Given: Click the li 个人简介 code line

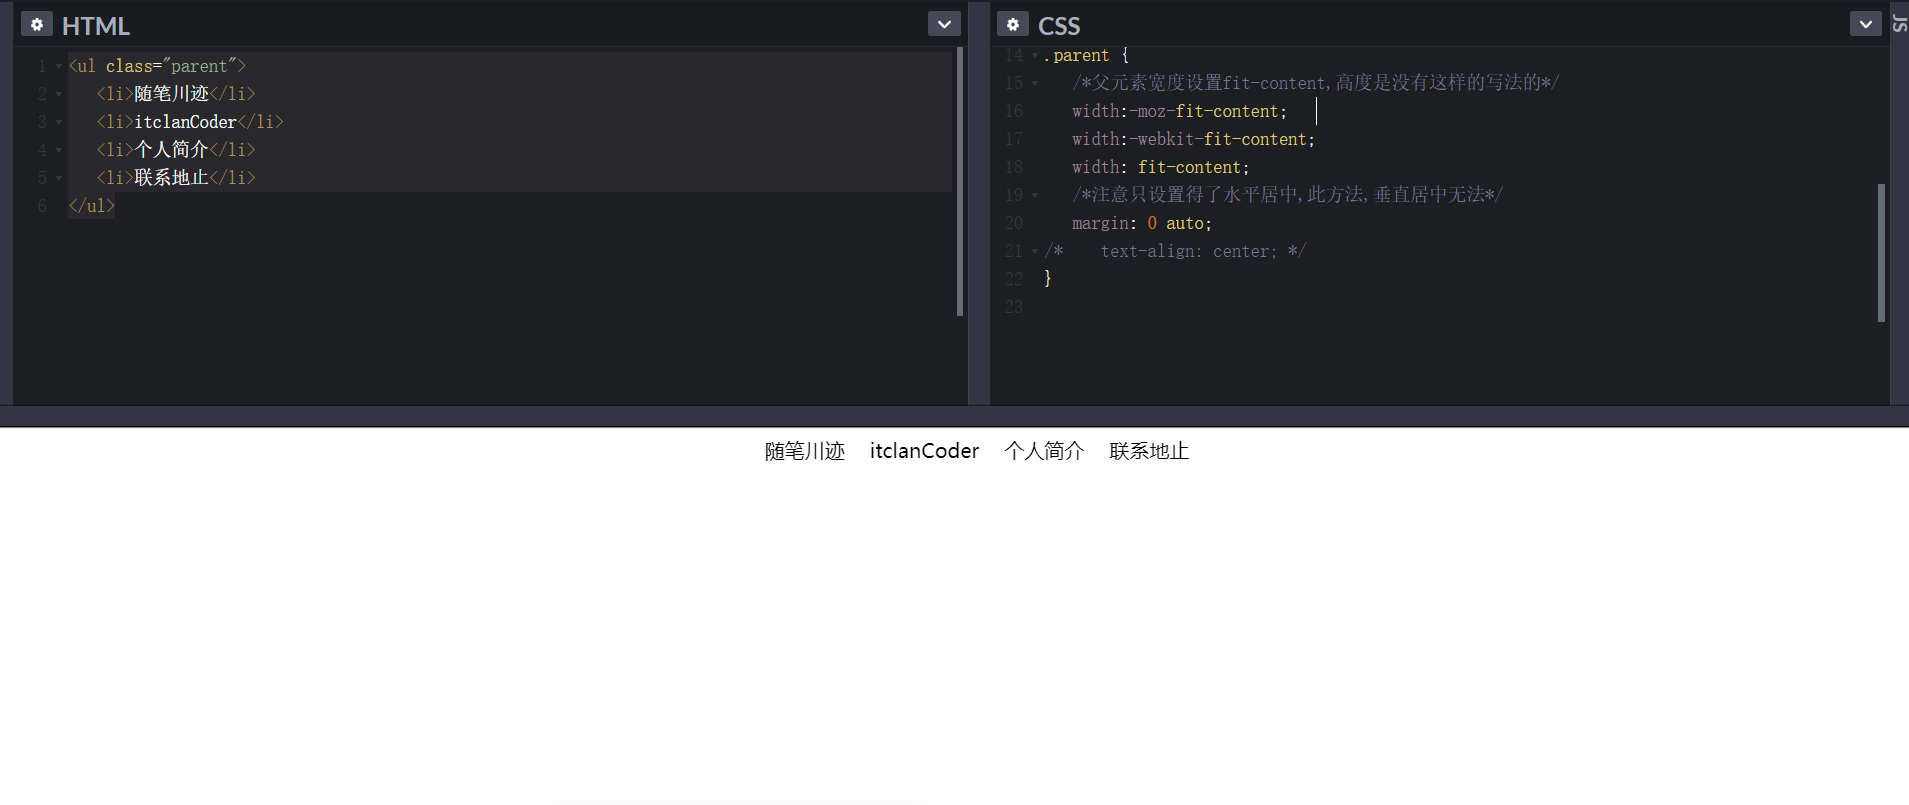Looking at the screenshot, I should pos(176,150).
